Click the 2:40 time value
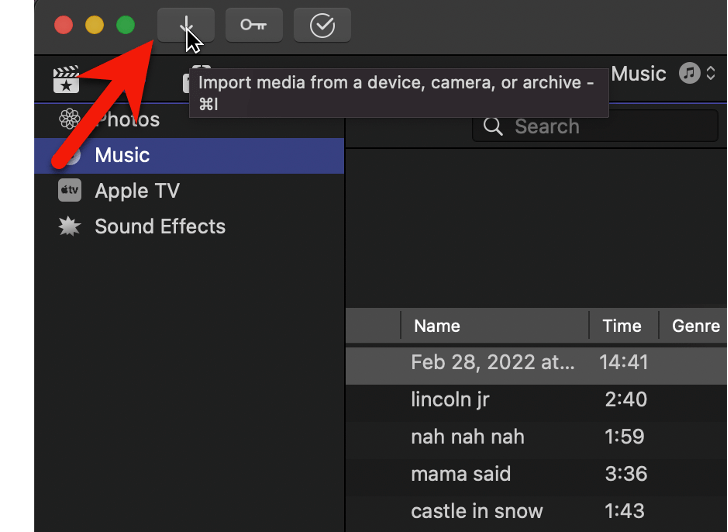The height and width of the screenshot is (532, 728). point(625,399)
